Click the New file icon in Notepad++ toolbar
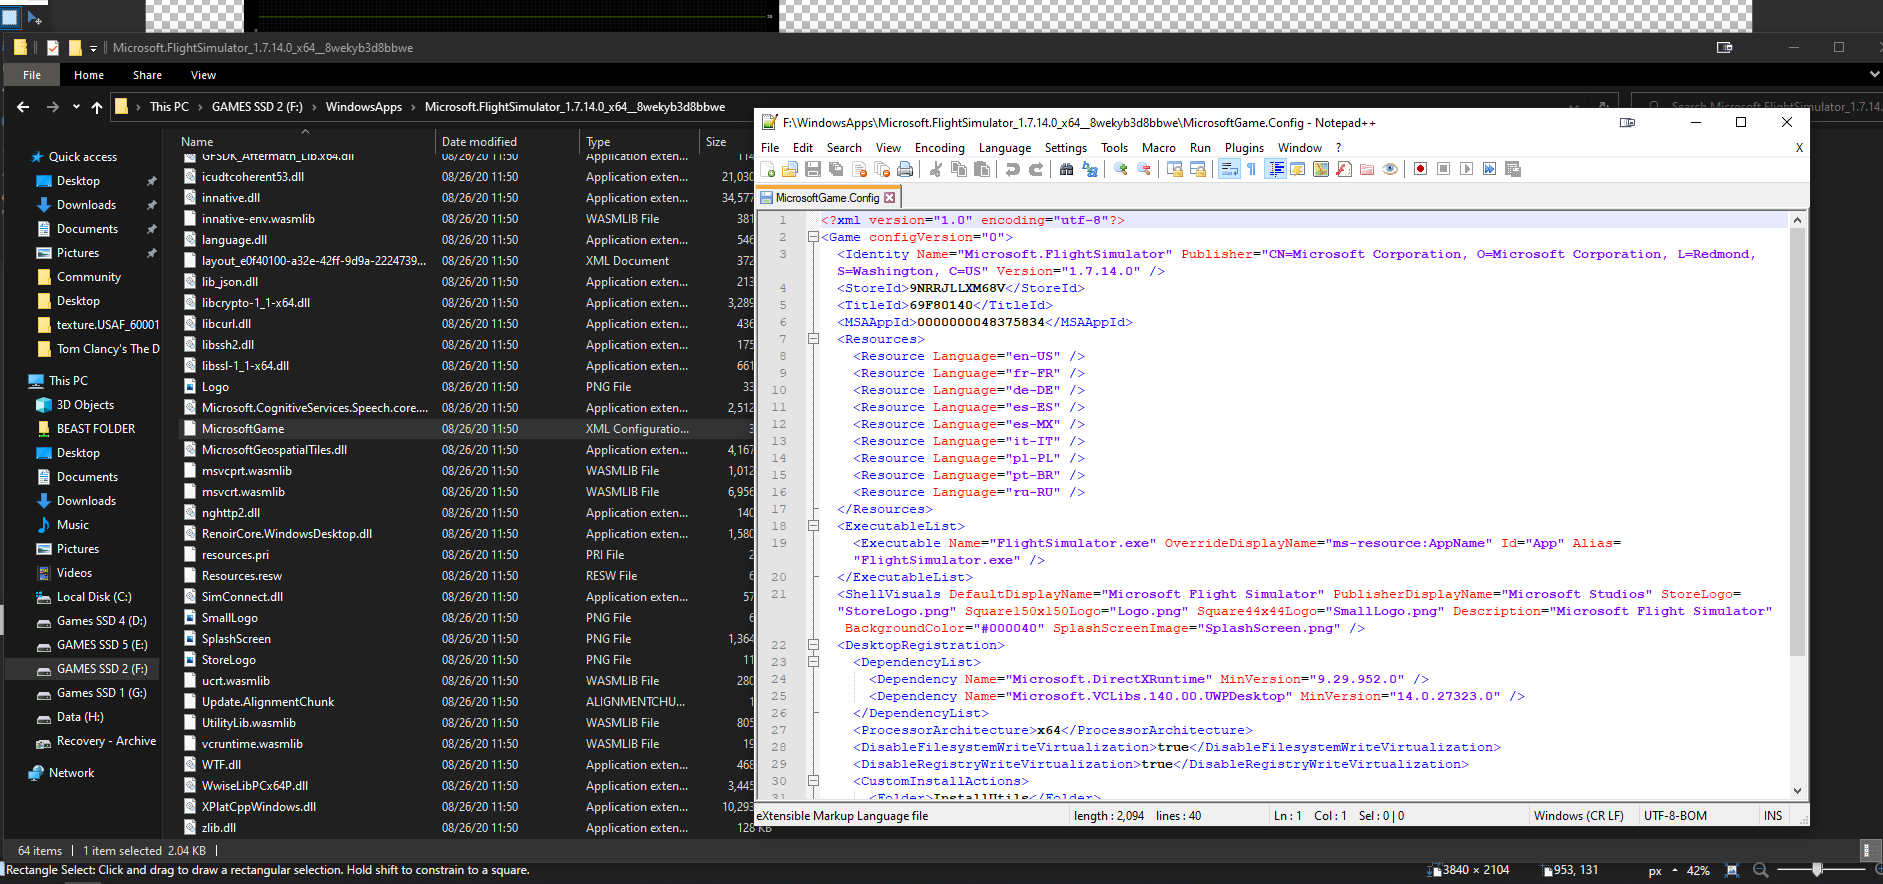The width and height of the screenshot is (1883, 884). [767, 169]
